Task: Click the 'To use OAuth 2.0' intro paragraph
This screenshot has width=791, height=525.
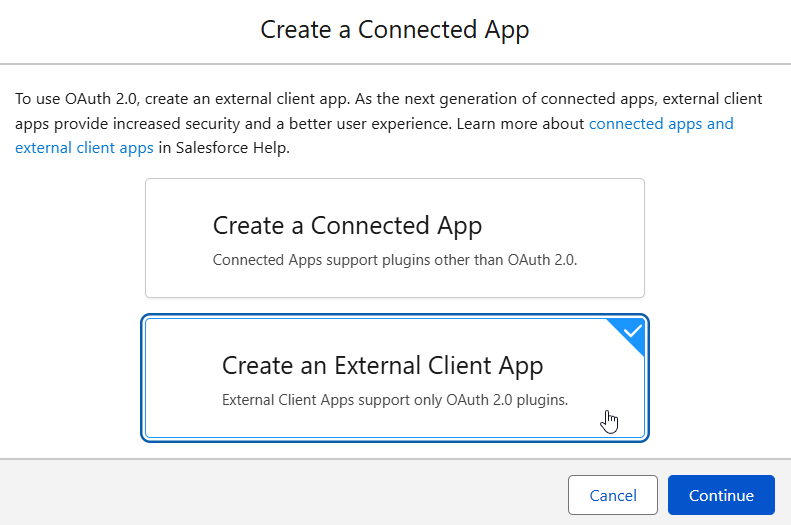Action: [388, 123]
